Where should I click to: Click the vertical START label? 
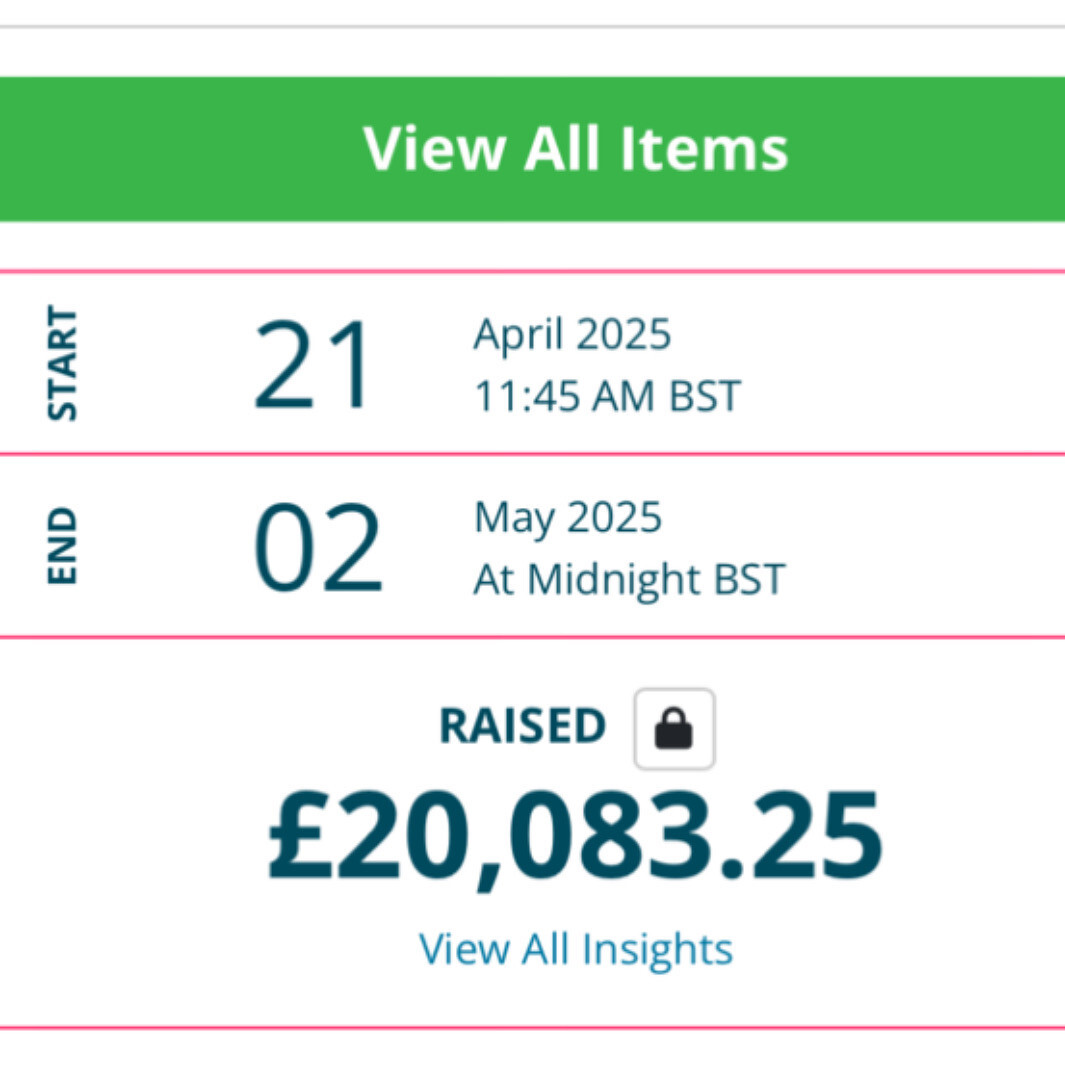[x=63, y=364]
